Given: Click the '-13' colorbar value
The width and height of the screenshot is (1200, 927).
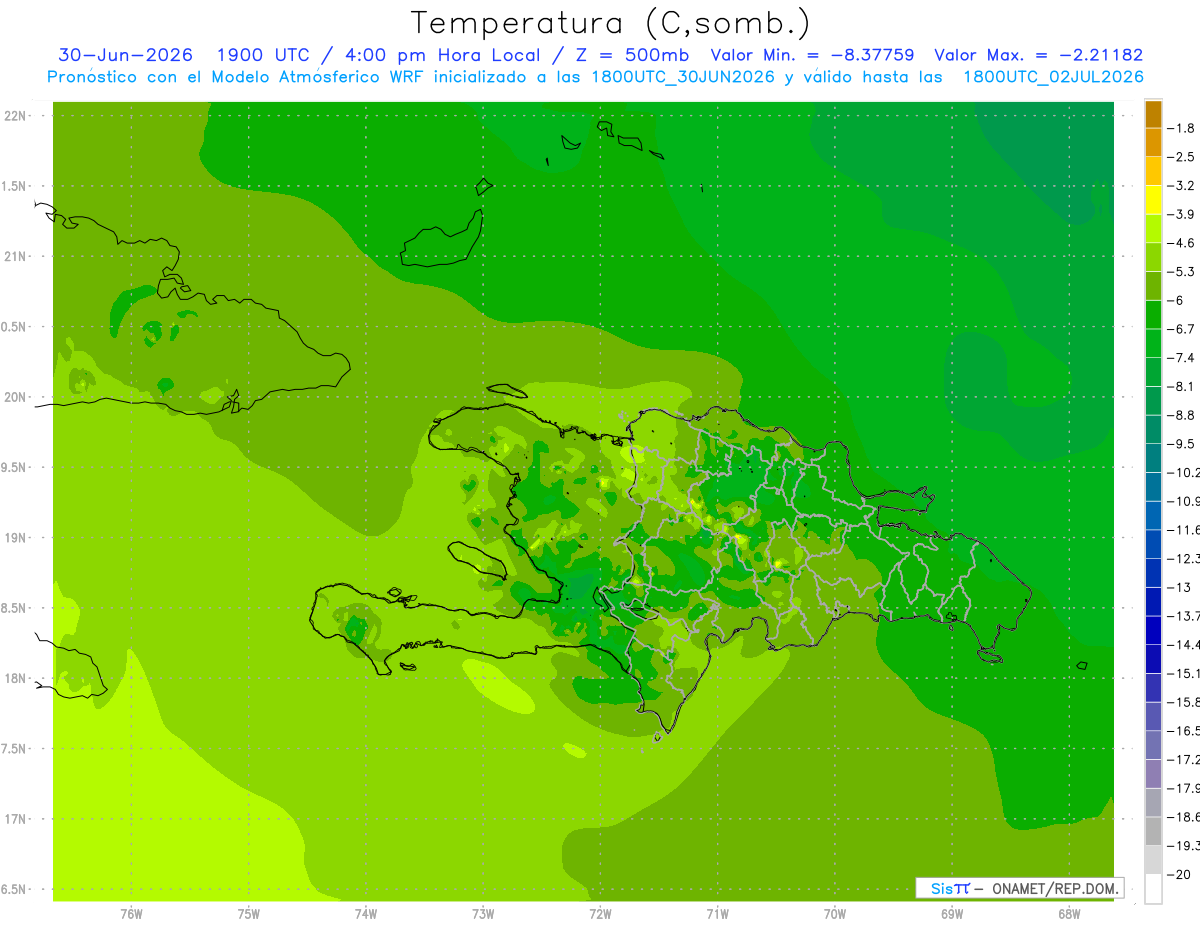Looking at the screenshot, I should [x=1179, y=587].
